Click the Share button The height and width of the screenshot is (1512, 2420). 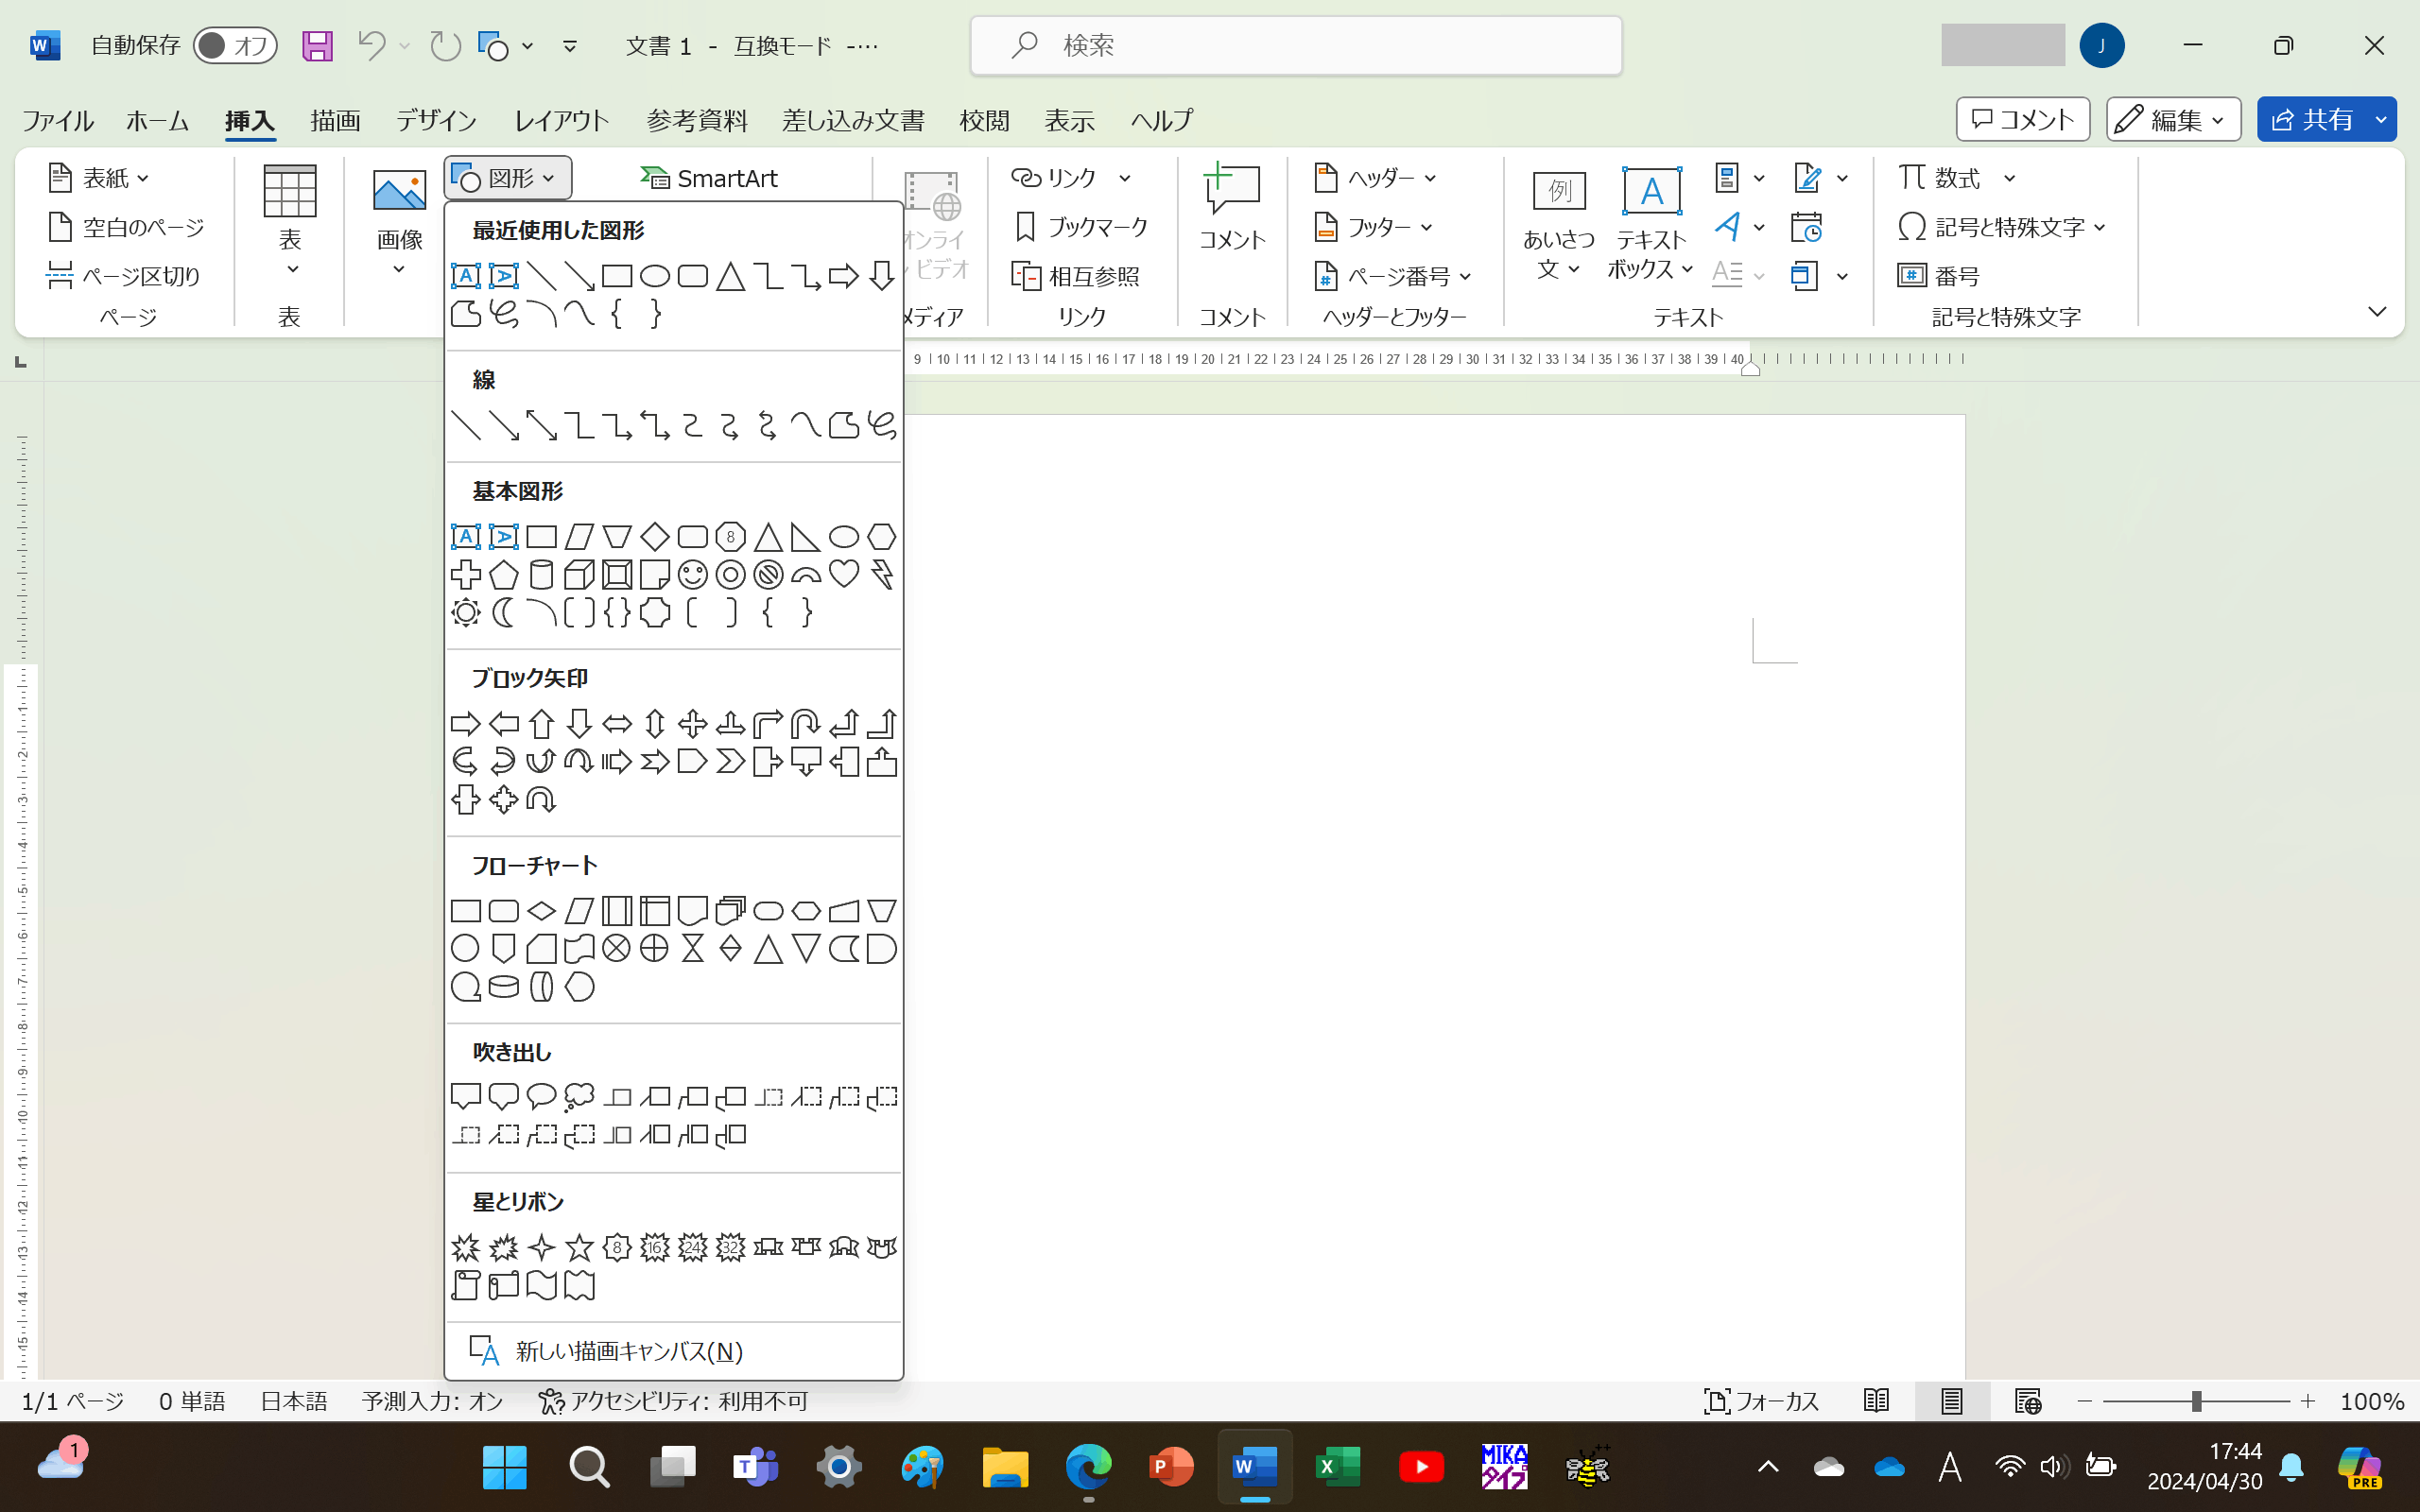tap(2312, 120)
